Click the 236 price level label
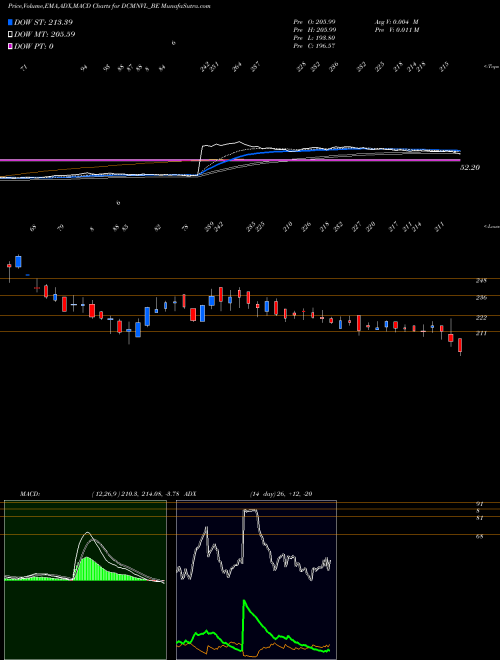This screenshot has width=500, height=660. [481, 298]
